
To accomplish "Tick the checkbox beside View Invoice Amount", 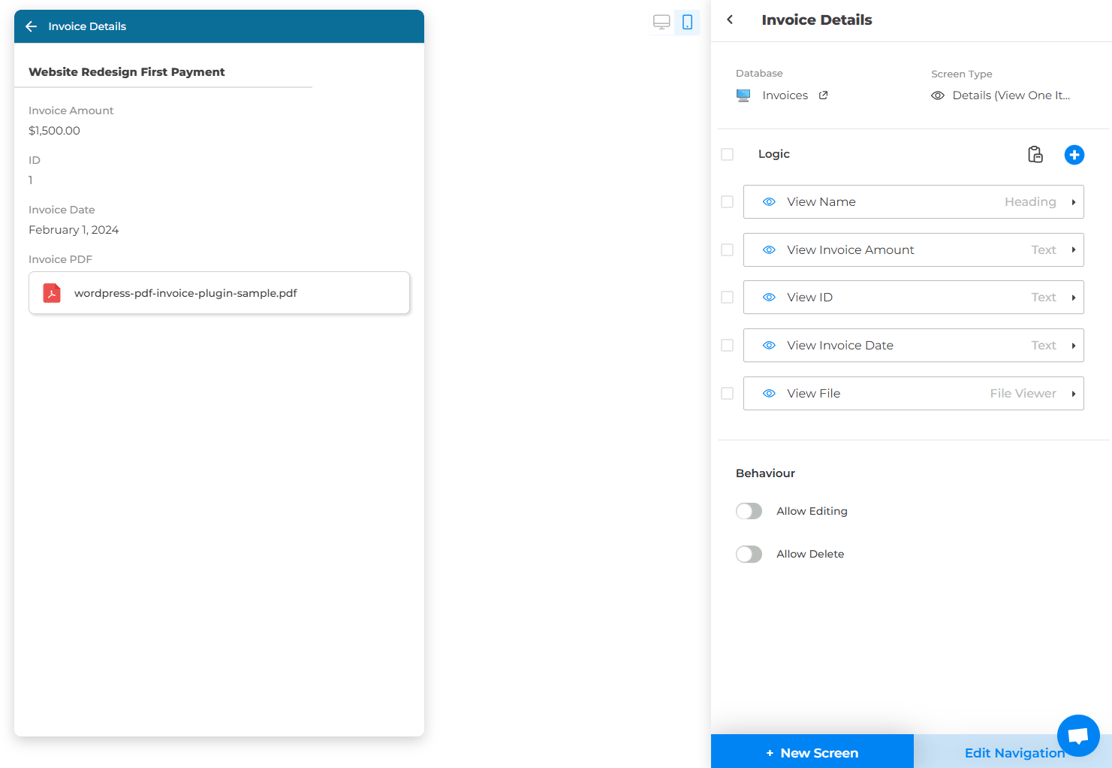I will (727, 250).
